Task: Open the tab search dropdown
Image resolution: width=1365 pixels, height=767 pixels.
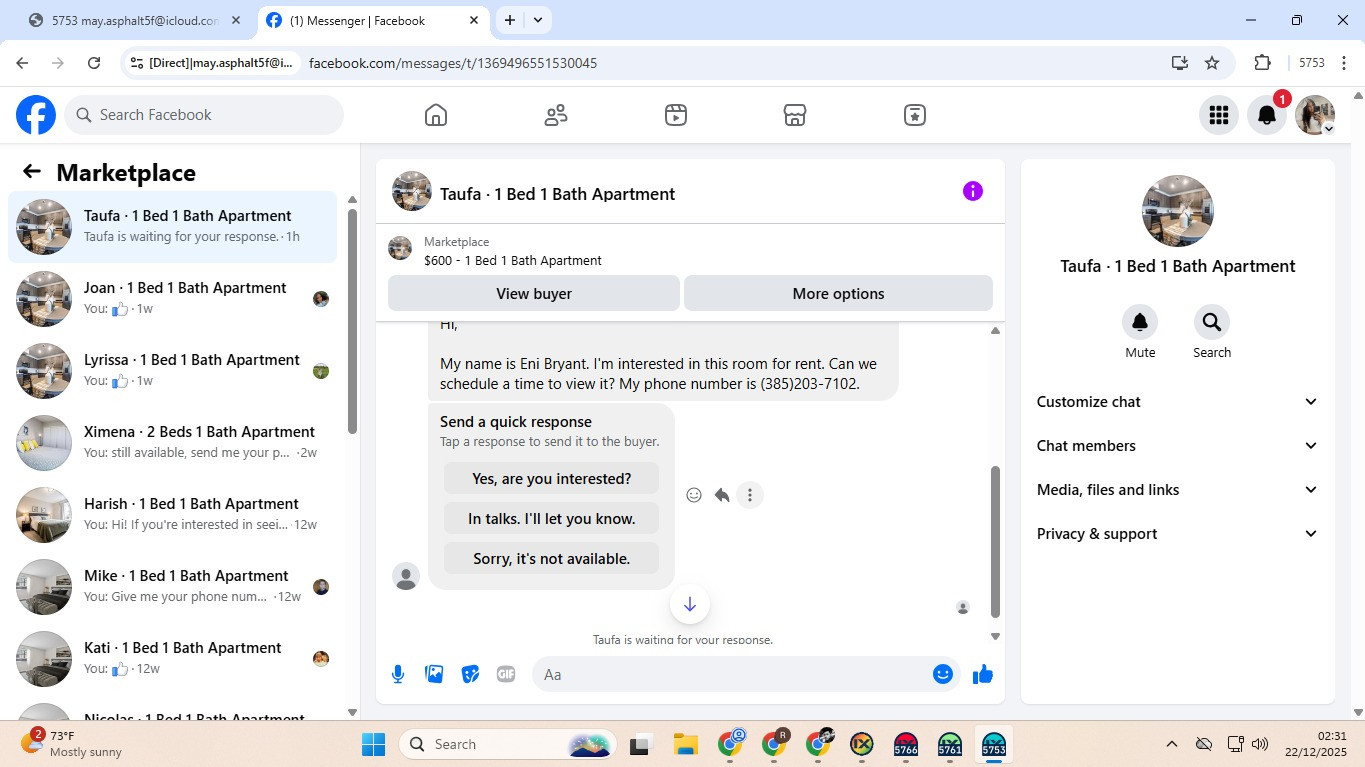Action: 538,20
